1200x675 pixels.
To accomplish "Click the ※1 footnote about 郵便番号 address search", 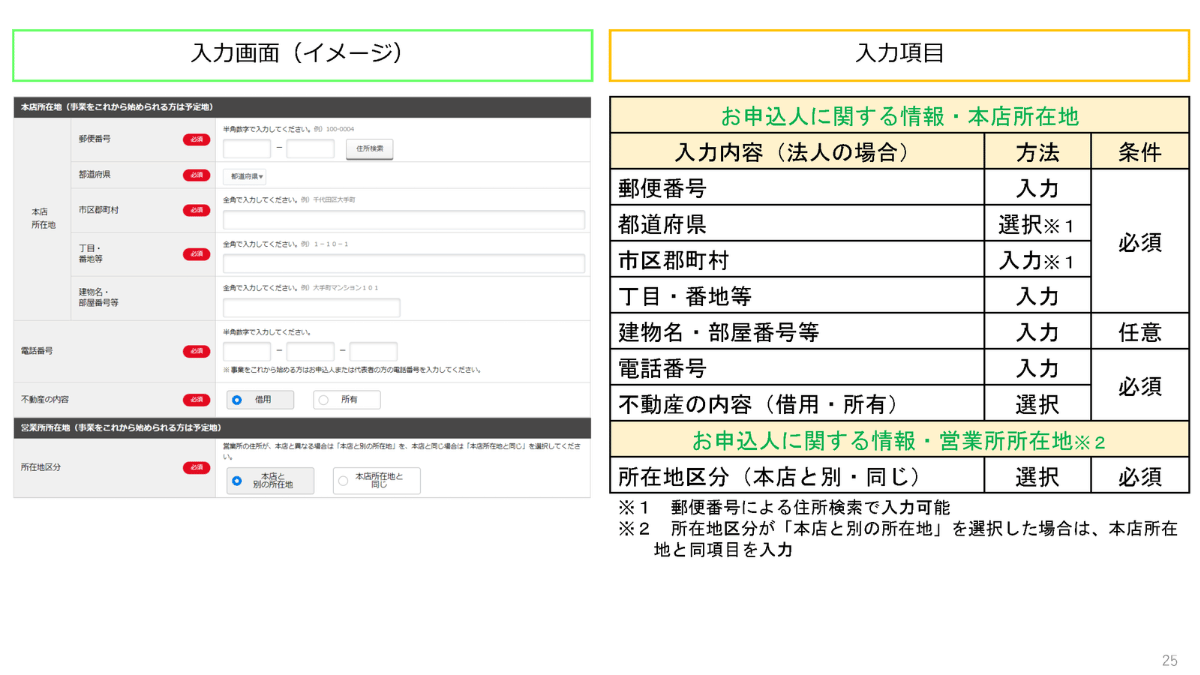I will click(x=784, y=507).
